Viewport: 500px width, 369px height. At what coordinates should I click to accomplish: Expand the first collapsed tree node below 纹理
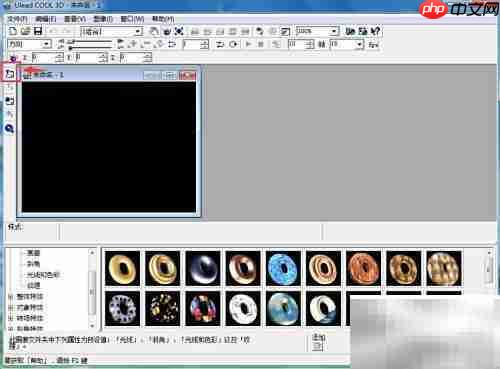click(10, 296)
